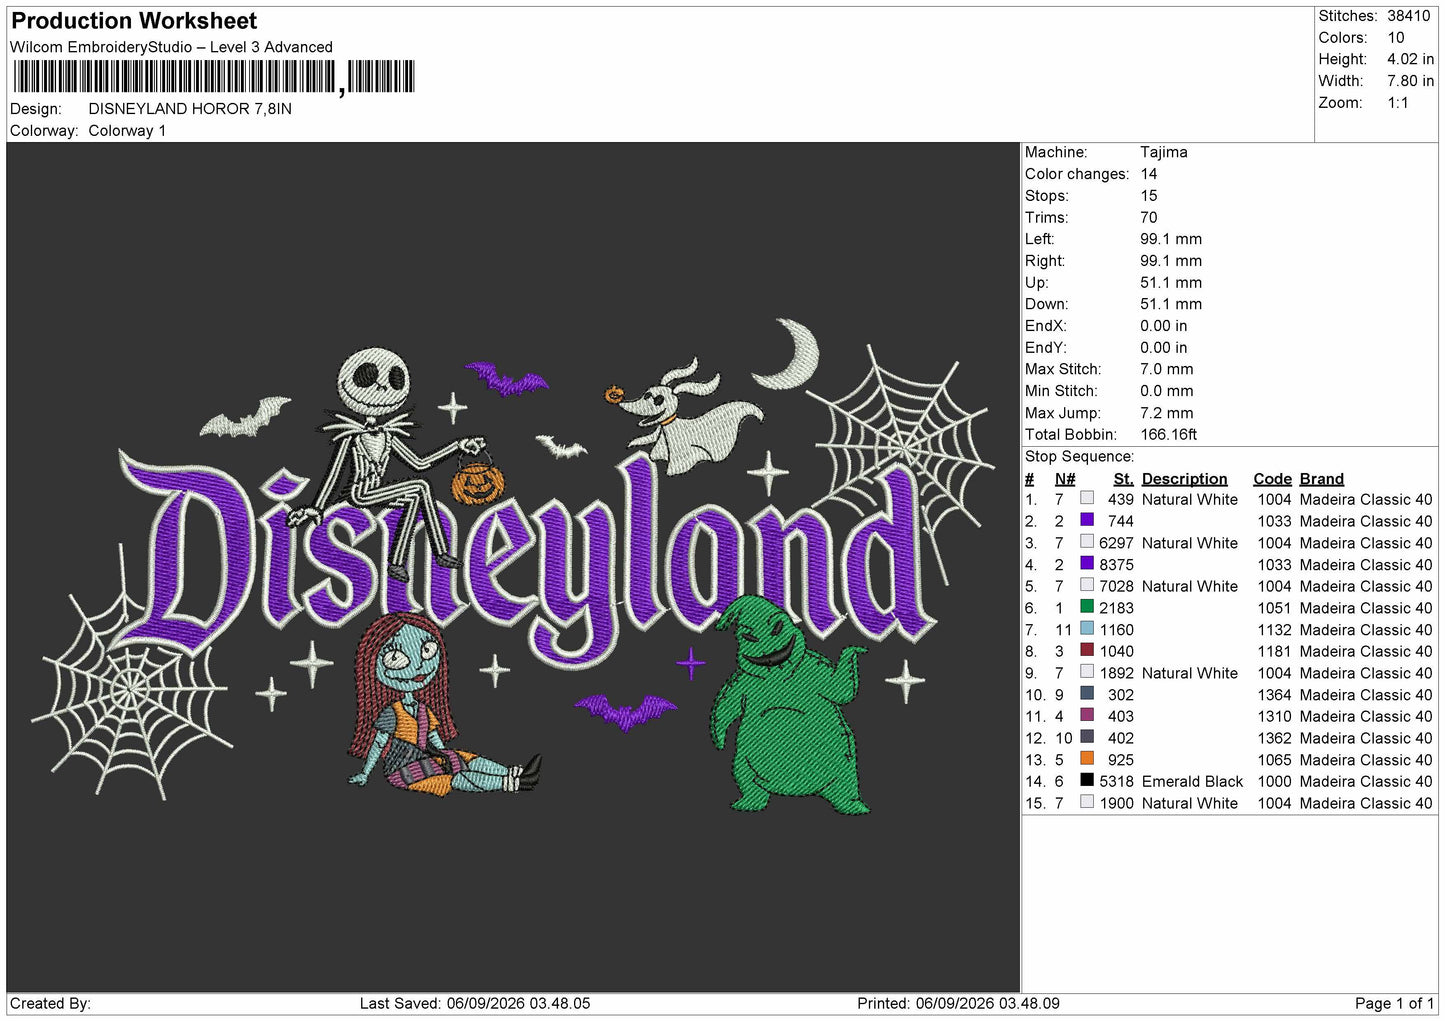Click the crescent moon in the design
1445x1021 pixels.
[x=789, y=353]
